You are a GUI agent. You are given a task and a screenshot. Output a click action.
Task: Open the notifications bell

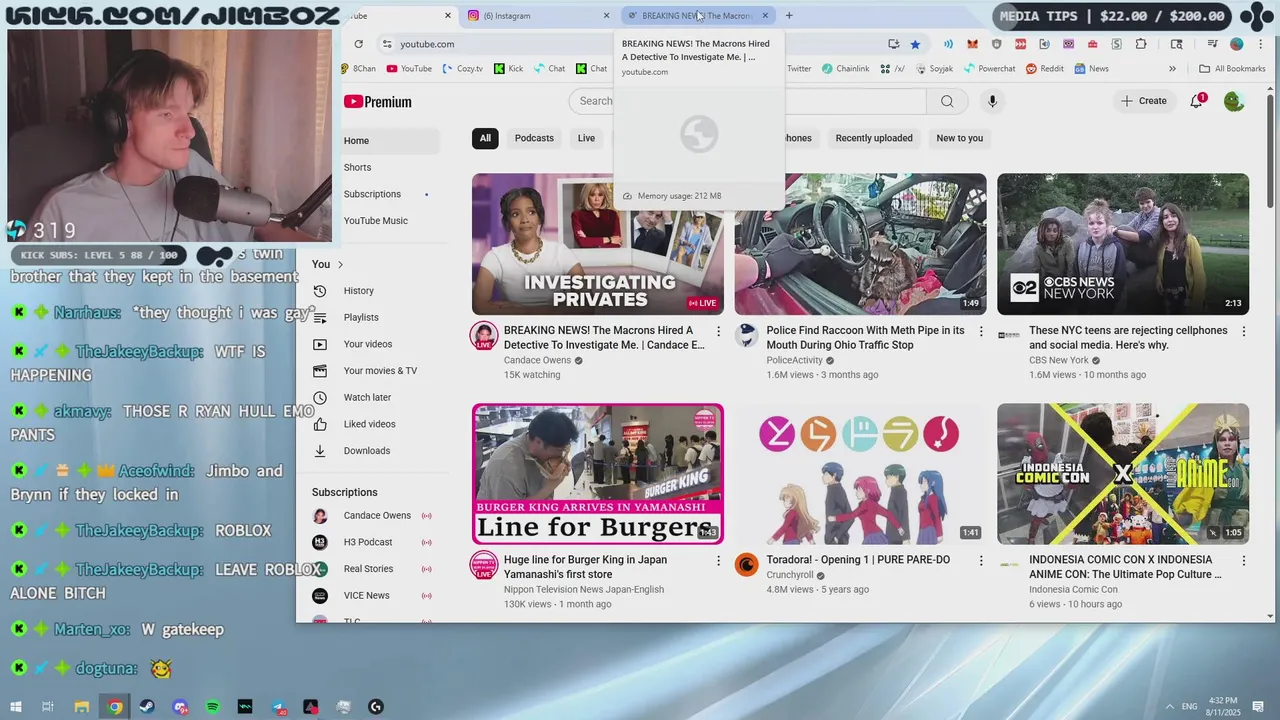(x=1196, y=100)
